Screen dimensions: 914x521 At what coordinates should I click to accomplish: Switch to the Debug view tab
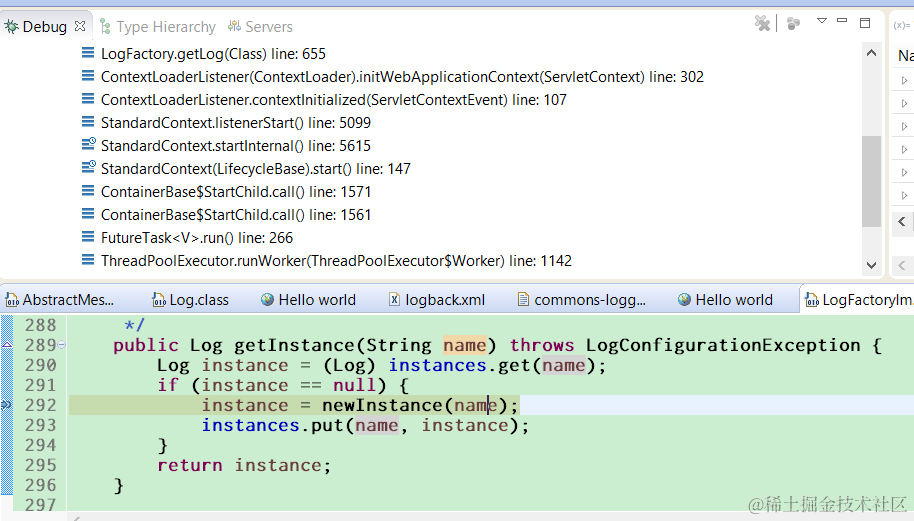pyautogui.click(x=44, y=27)
